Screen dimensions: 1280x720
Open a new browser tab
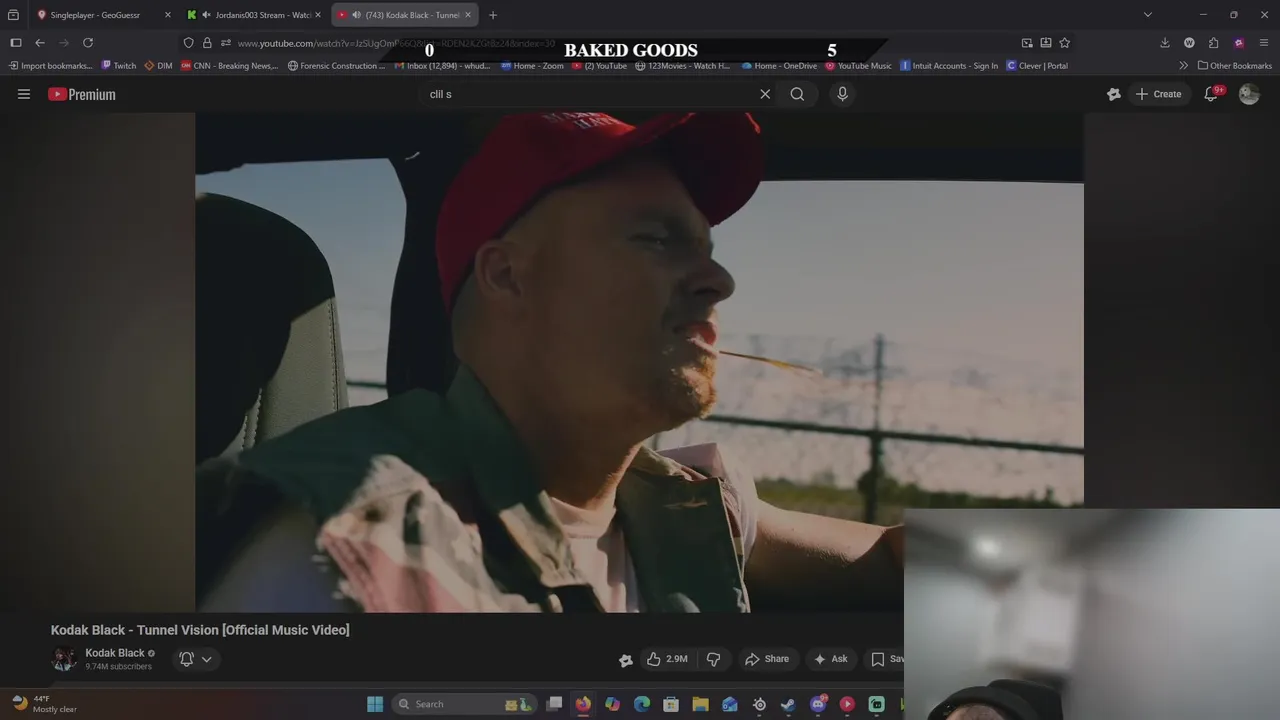493,15
